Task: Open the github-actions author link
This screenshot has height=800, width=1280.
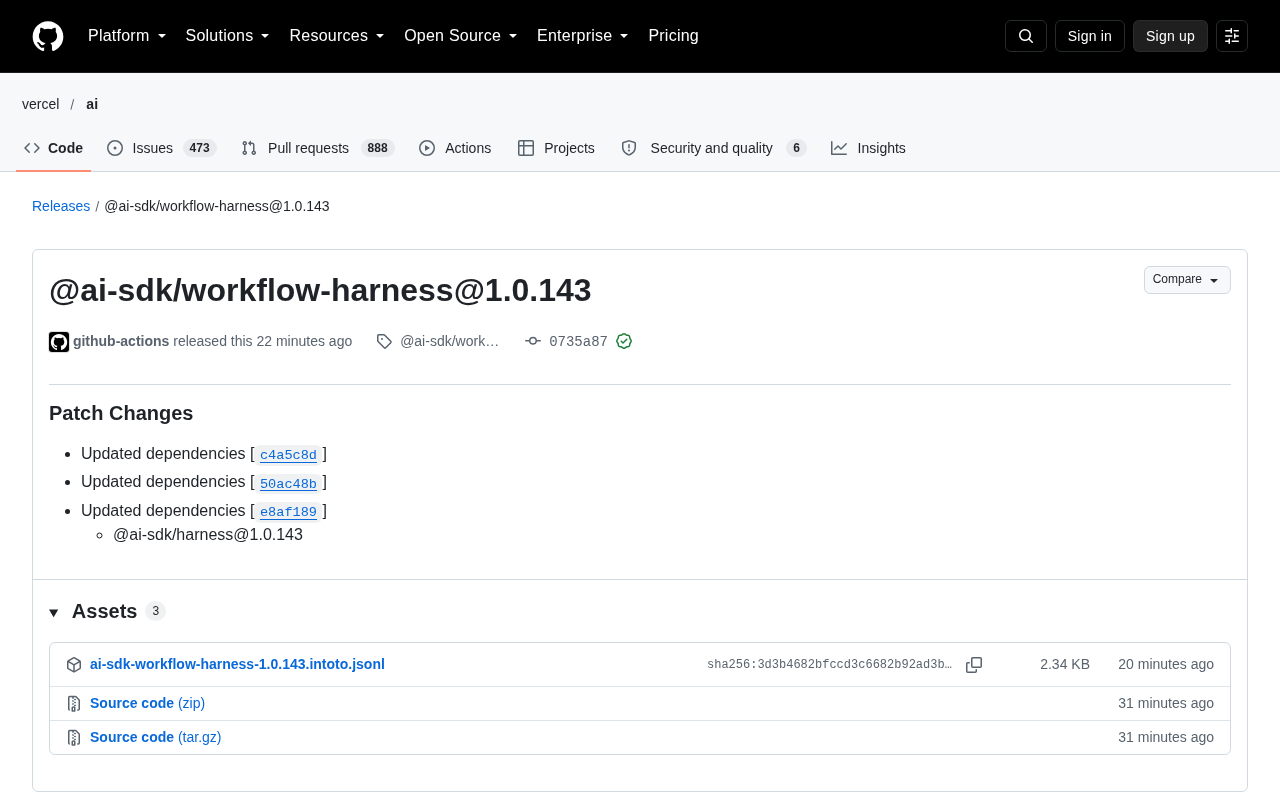Action: [121, 341]
